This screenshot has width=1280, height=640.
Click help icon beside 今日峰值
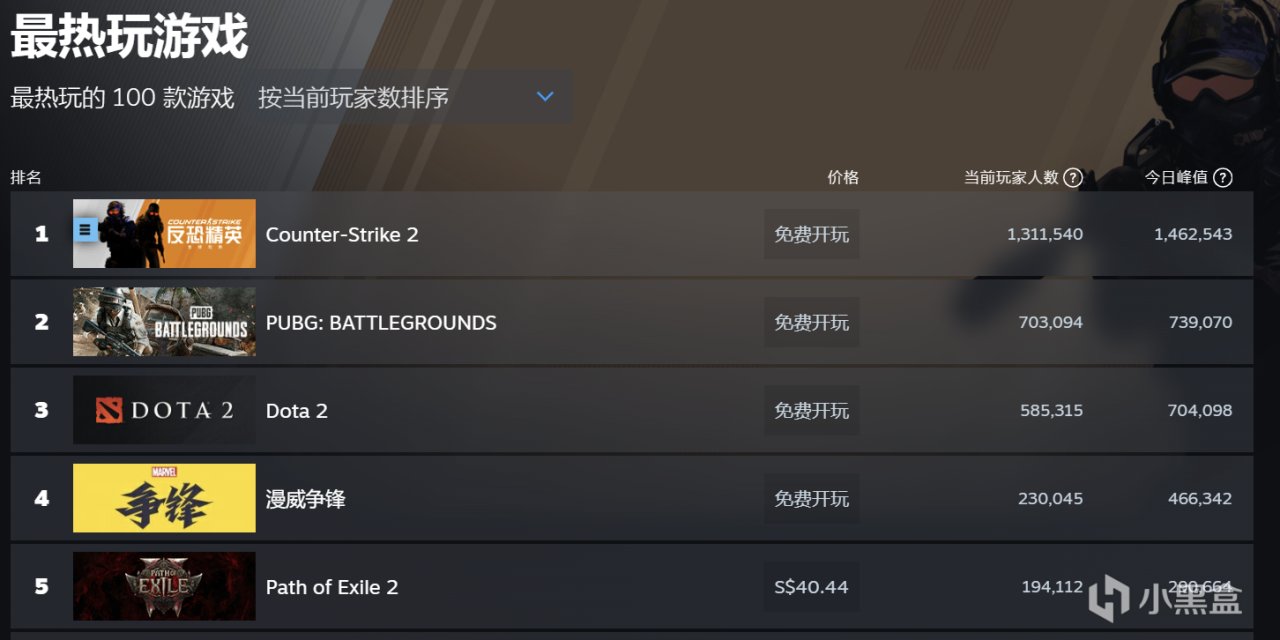click(1222, 178)
